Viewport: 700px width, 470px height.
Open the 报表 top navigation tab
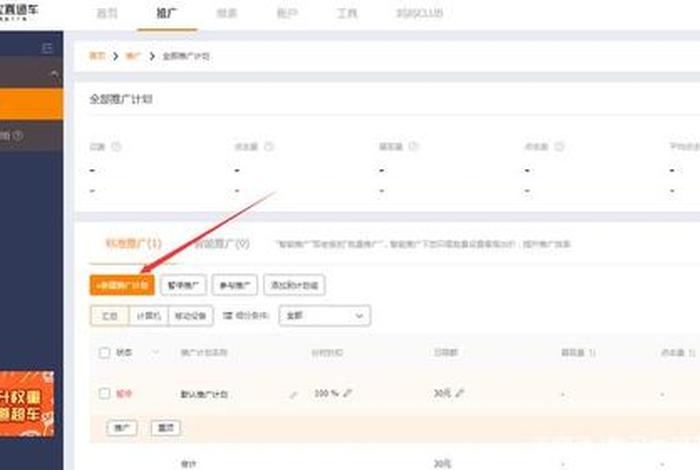pos(226,13)
